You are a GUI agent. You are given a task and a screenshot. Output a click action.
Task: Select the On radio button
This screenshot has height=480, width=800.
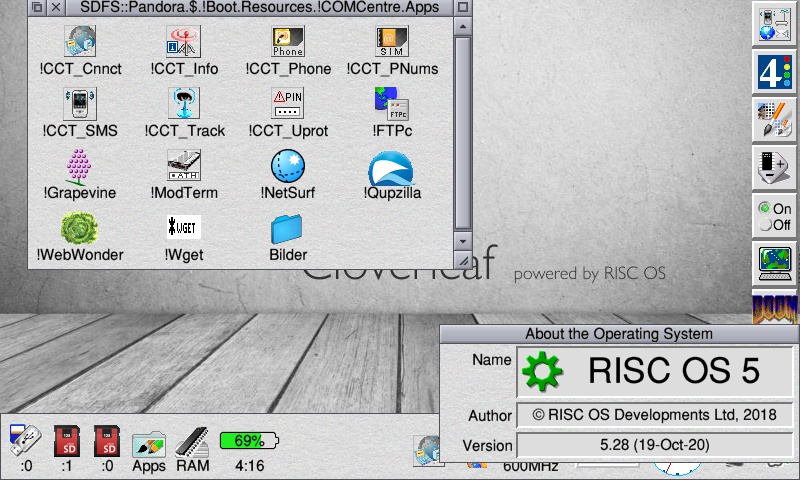tap(766, 208)
